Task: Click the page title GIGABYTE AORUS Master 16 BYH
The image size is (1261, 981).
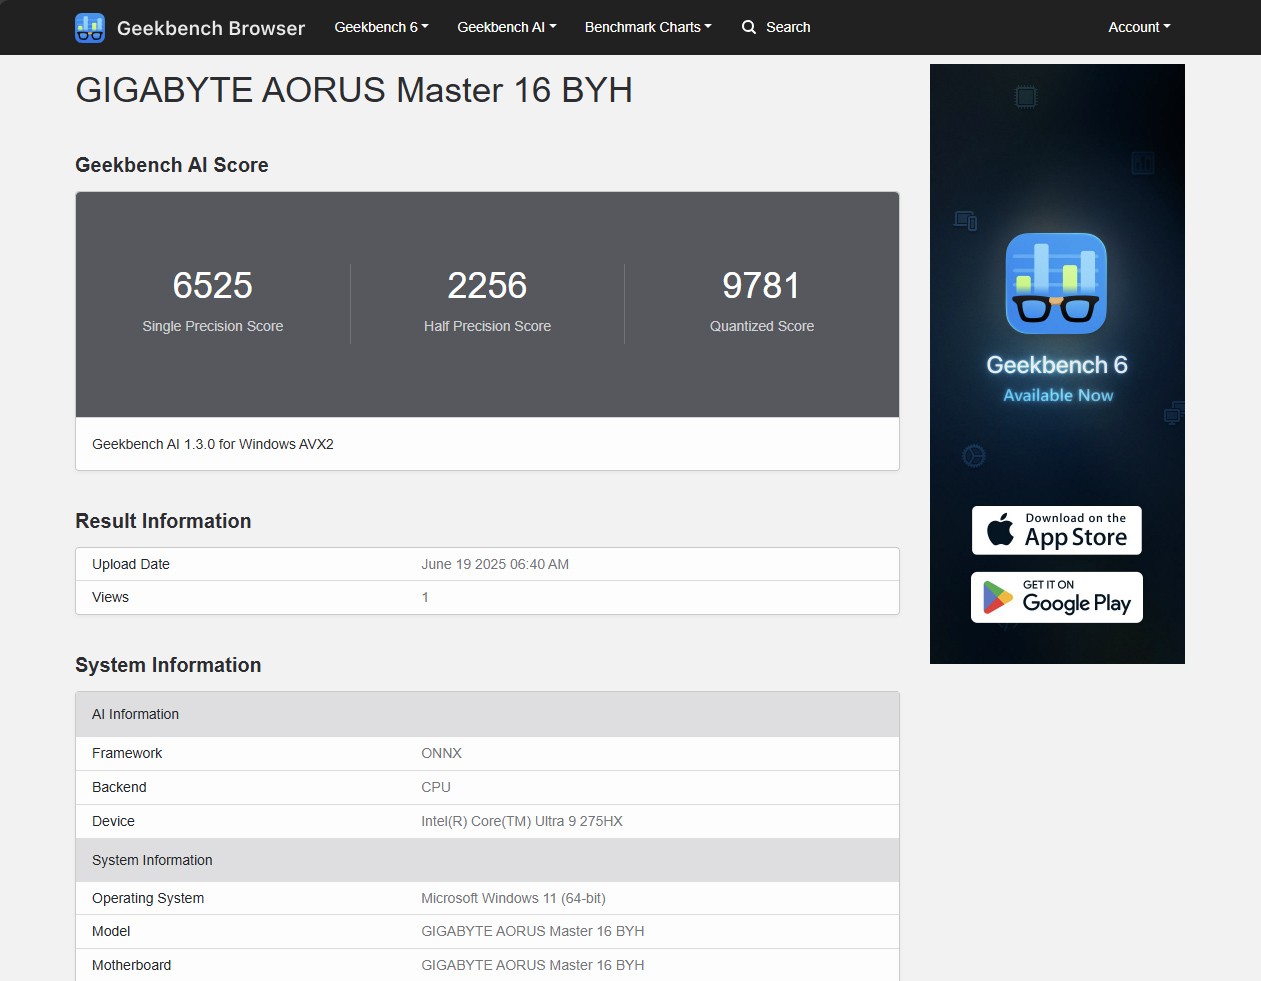Action: click(354, 90)
